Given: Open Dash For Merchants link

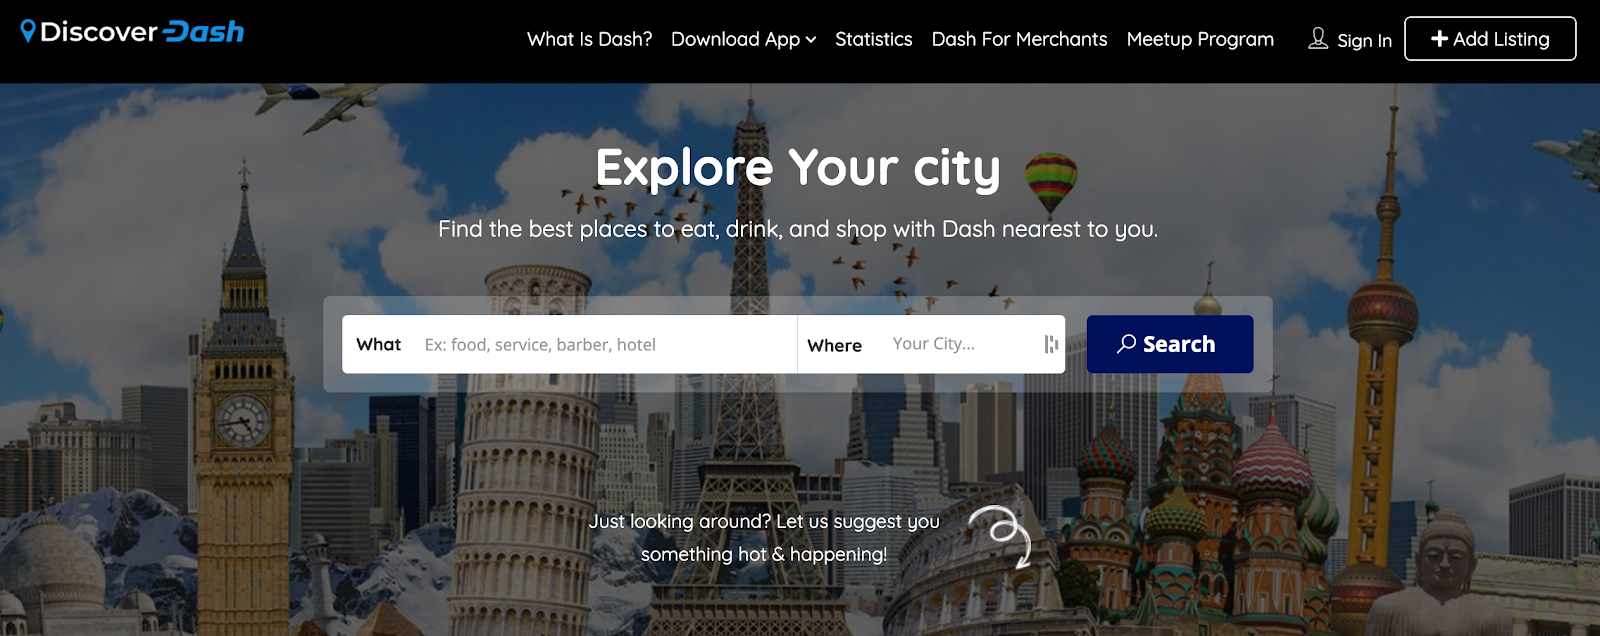Looking at the screenshot, I should pyautogui.click(x=1019, y=39).
